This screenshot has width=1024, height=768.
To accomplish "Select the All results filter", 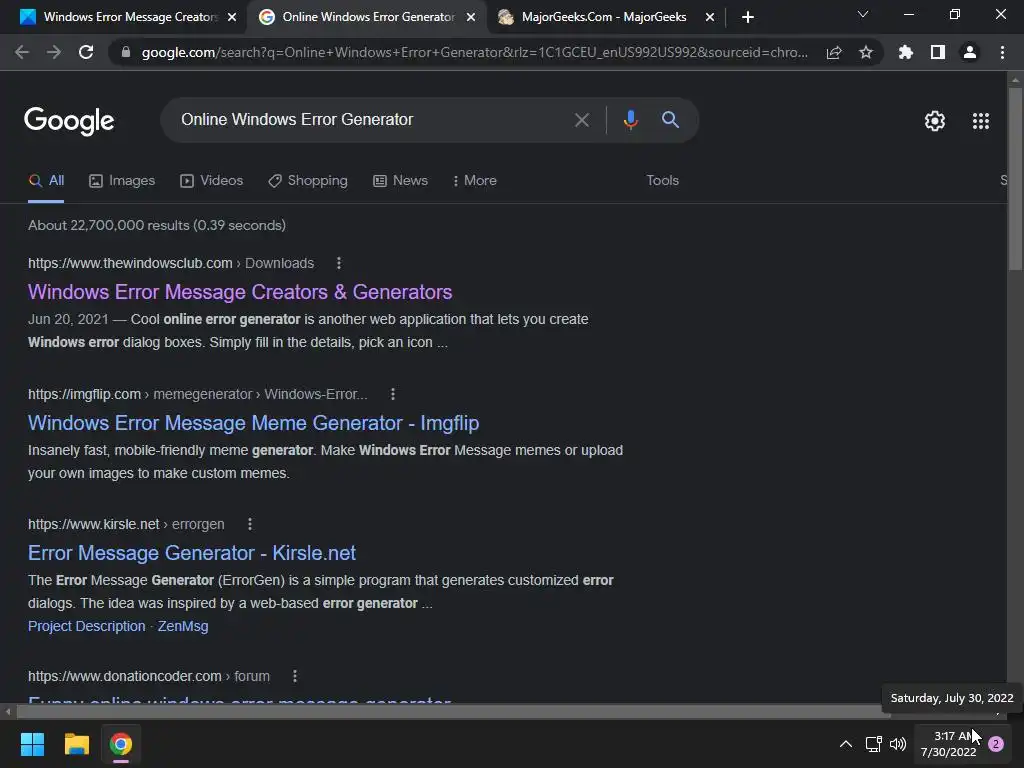I will 46,180.
